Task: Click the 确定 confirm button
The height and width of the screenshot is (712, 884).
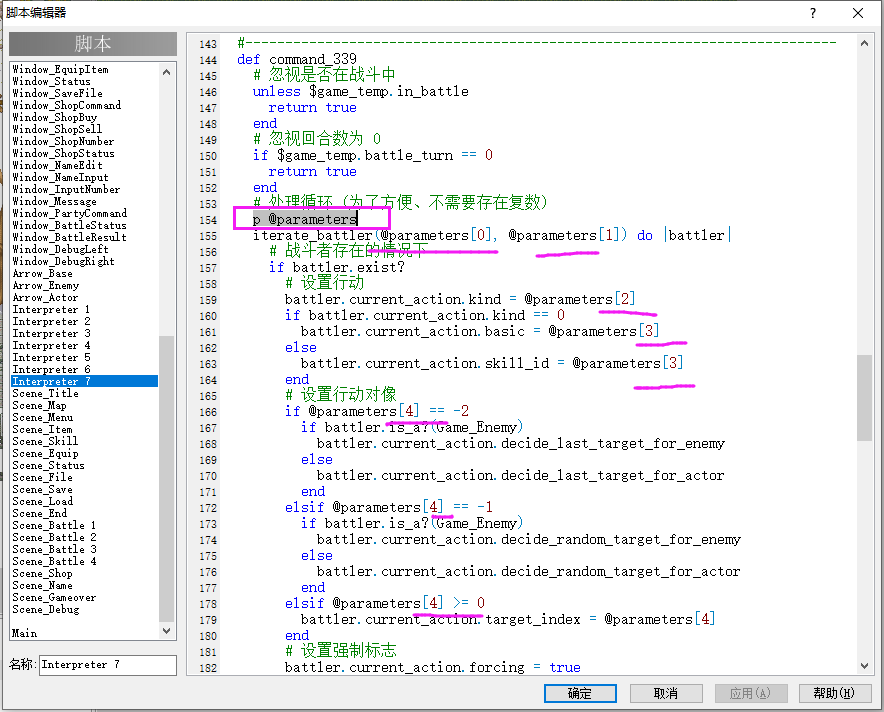Action: tap(580, 693)
